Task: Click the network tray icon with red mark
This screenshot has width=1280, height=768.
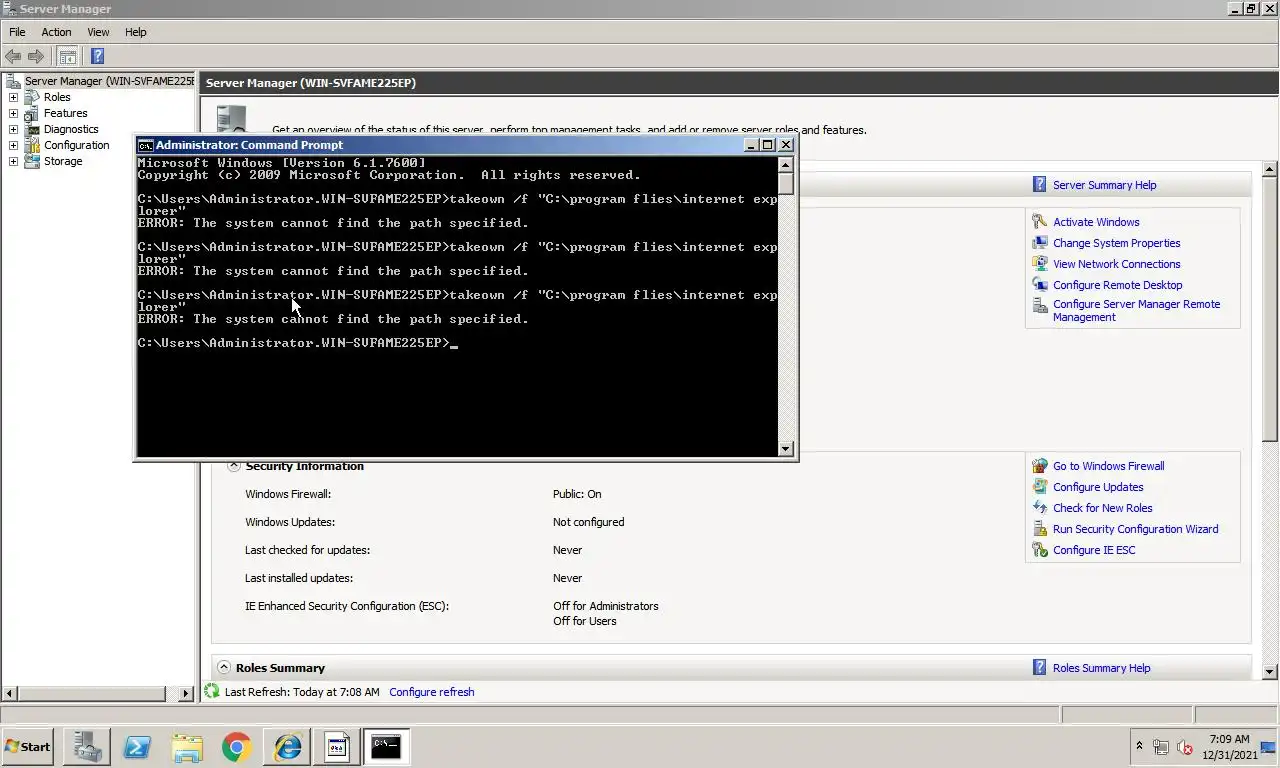Action: pos(1185,747)
